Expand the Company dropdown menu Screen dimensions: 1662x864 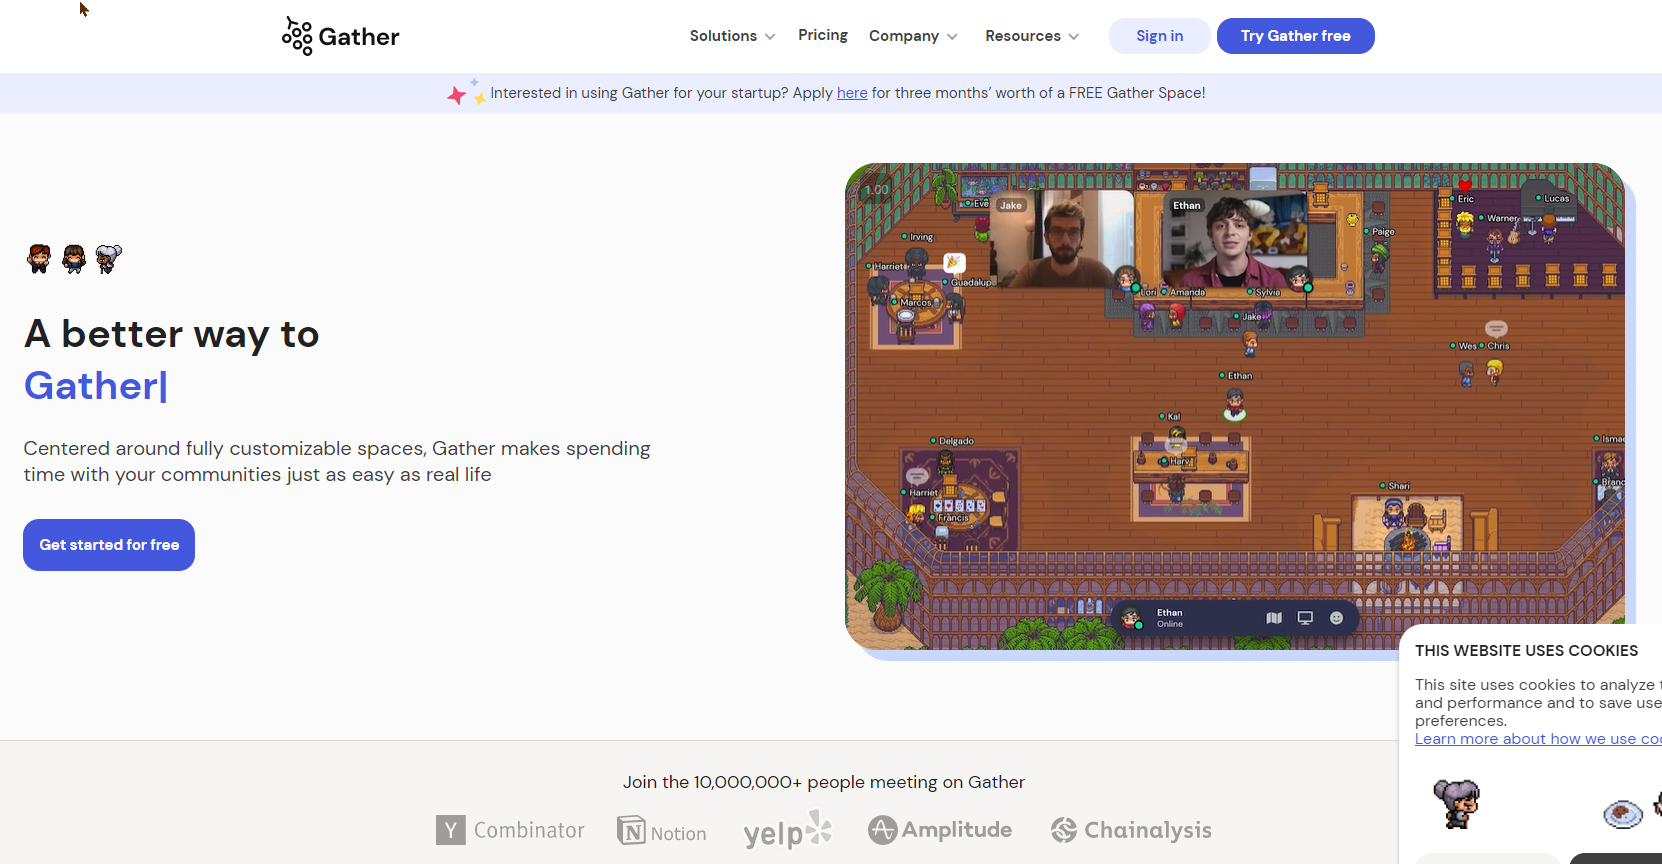coord(913,36)
